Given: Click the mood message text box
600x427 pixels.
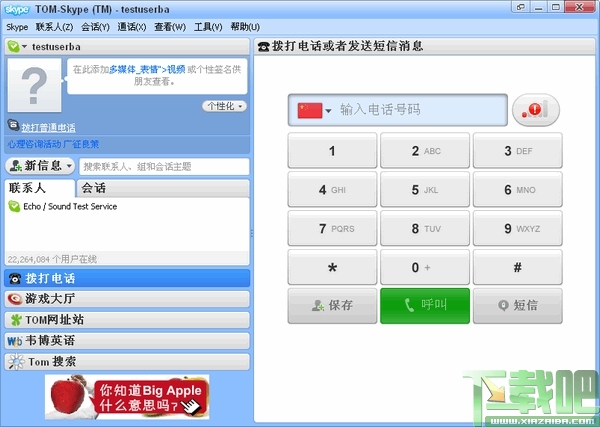Looking at the screenshot, I should pyautogui.click(x=157, y=76).
